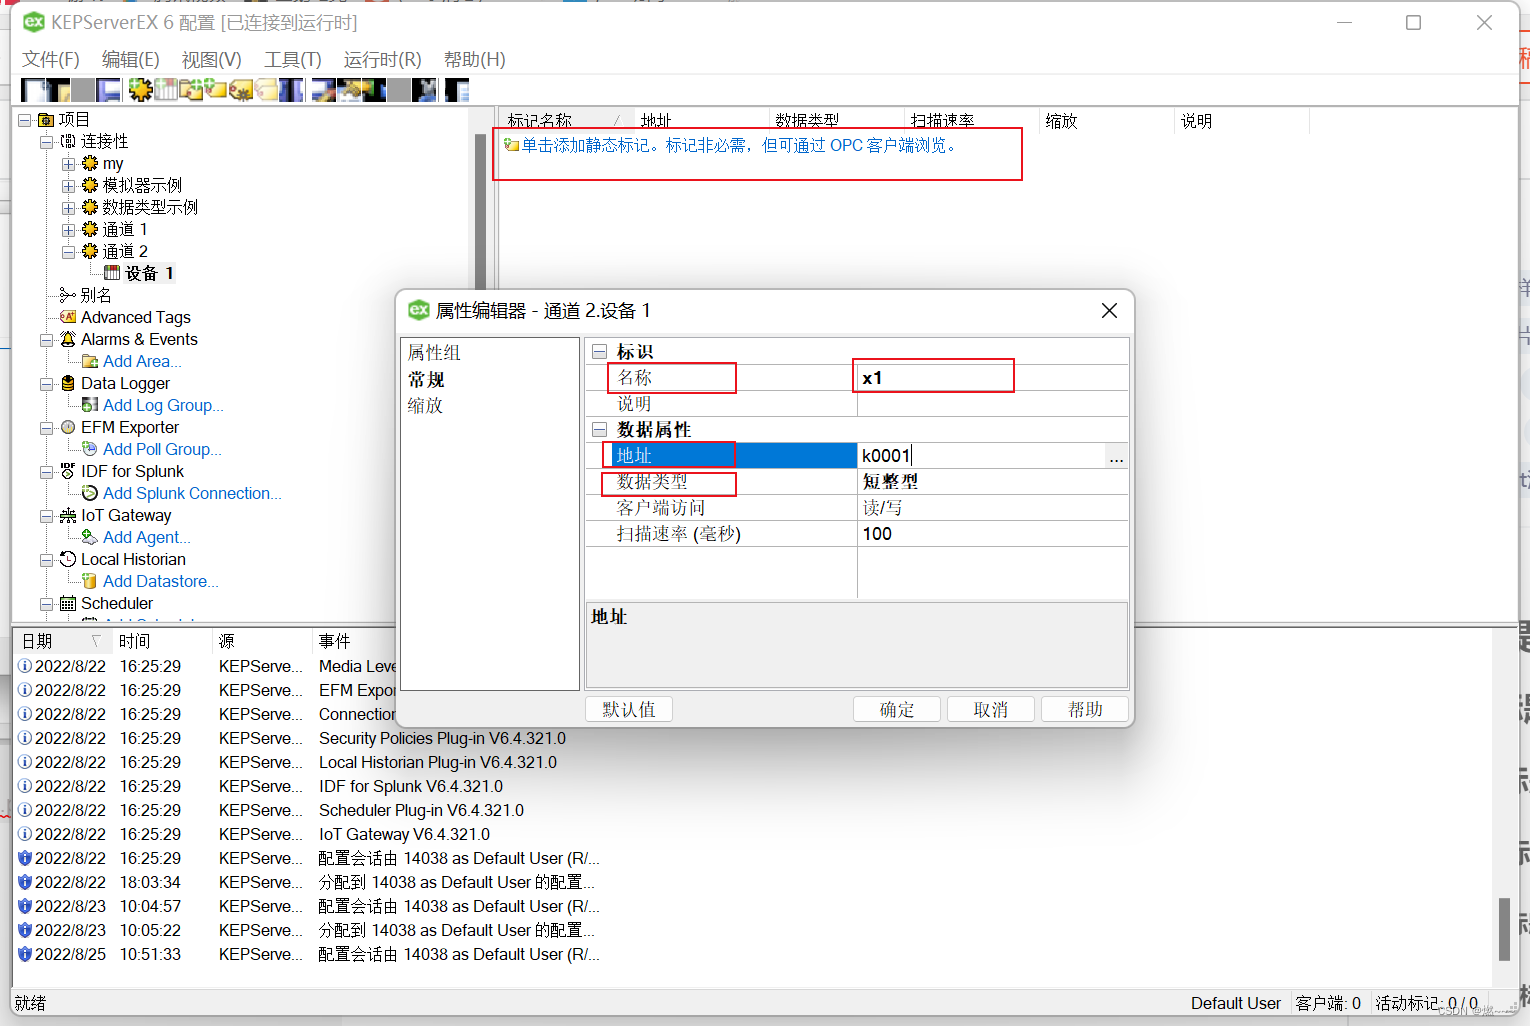The image size is (1530, 1026).
Task: Click the tag with gear toolbar icon
Action: [x=241, y=90]
